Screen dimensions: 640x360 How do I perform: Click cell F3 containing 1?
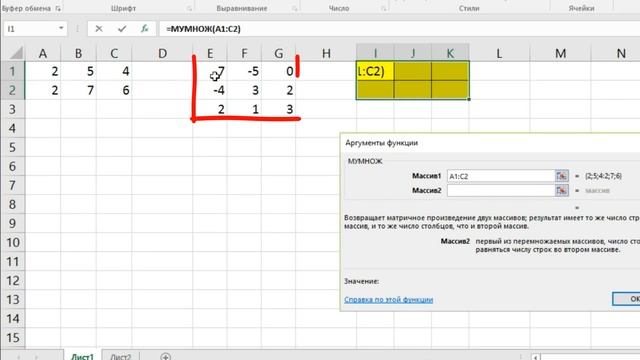pos(244,109)
